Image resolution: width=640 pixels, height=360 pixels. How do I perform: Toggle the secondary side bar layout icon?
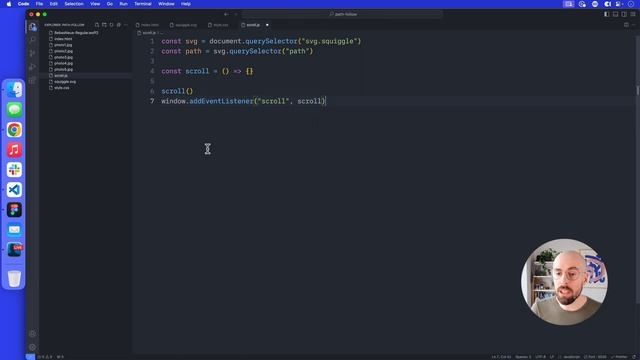coord(624,14)
